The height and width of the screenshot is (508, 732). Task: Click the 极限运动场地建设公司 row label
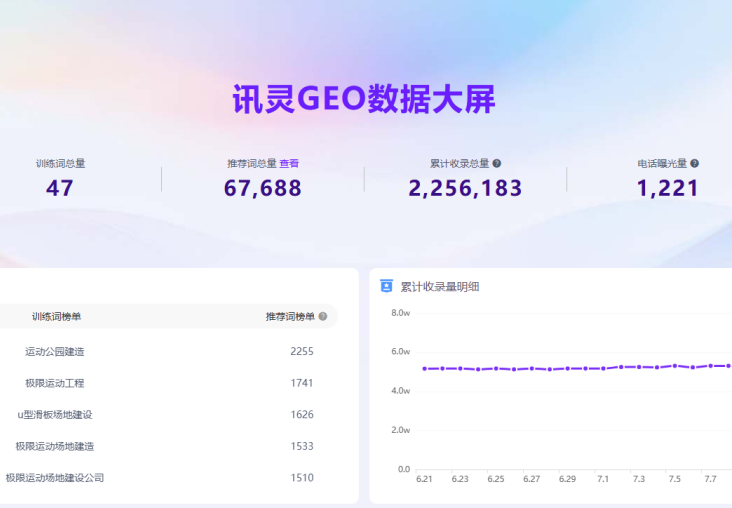click(55, 478)
